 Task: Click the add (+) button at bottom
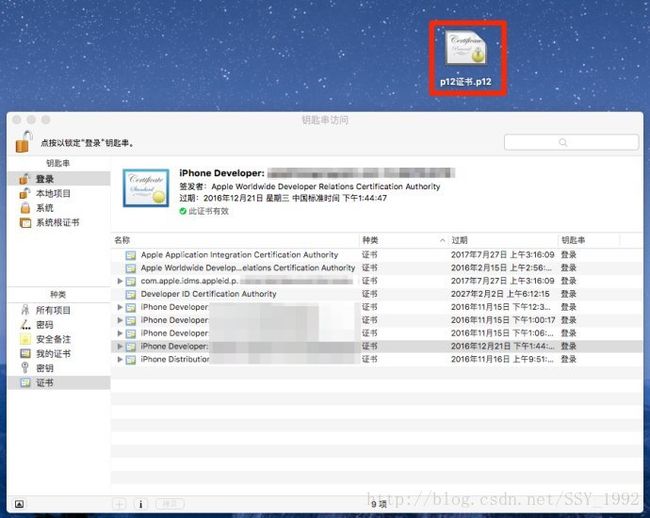119,504
